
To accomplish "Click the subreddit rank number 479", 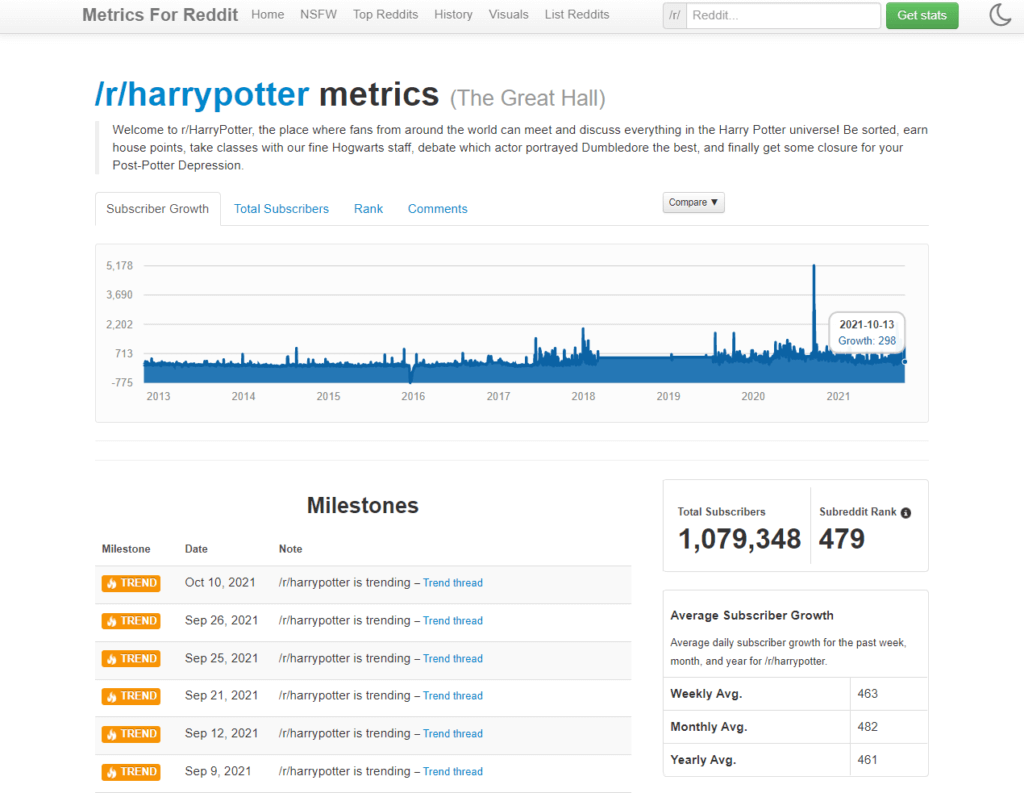I will [x=842, y=539].
